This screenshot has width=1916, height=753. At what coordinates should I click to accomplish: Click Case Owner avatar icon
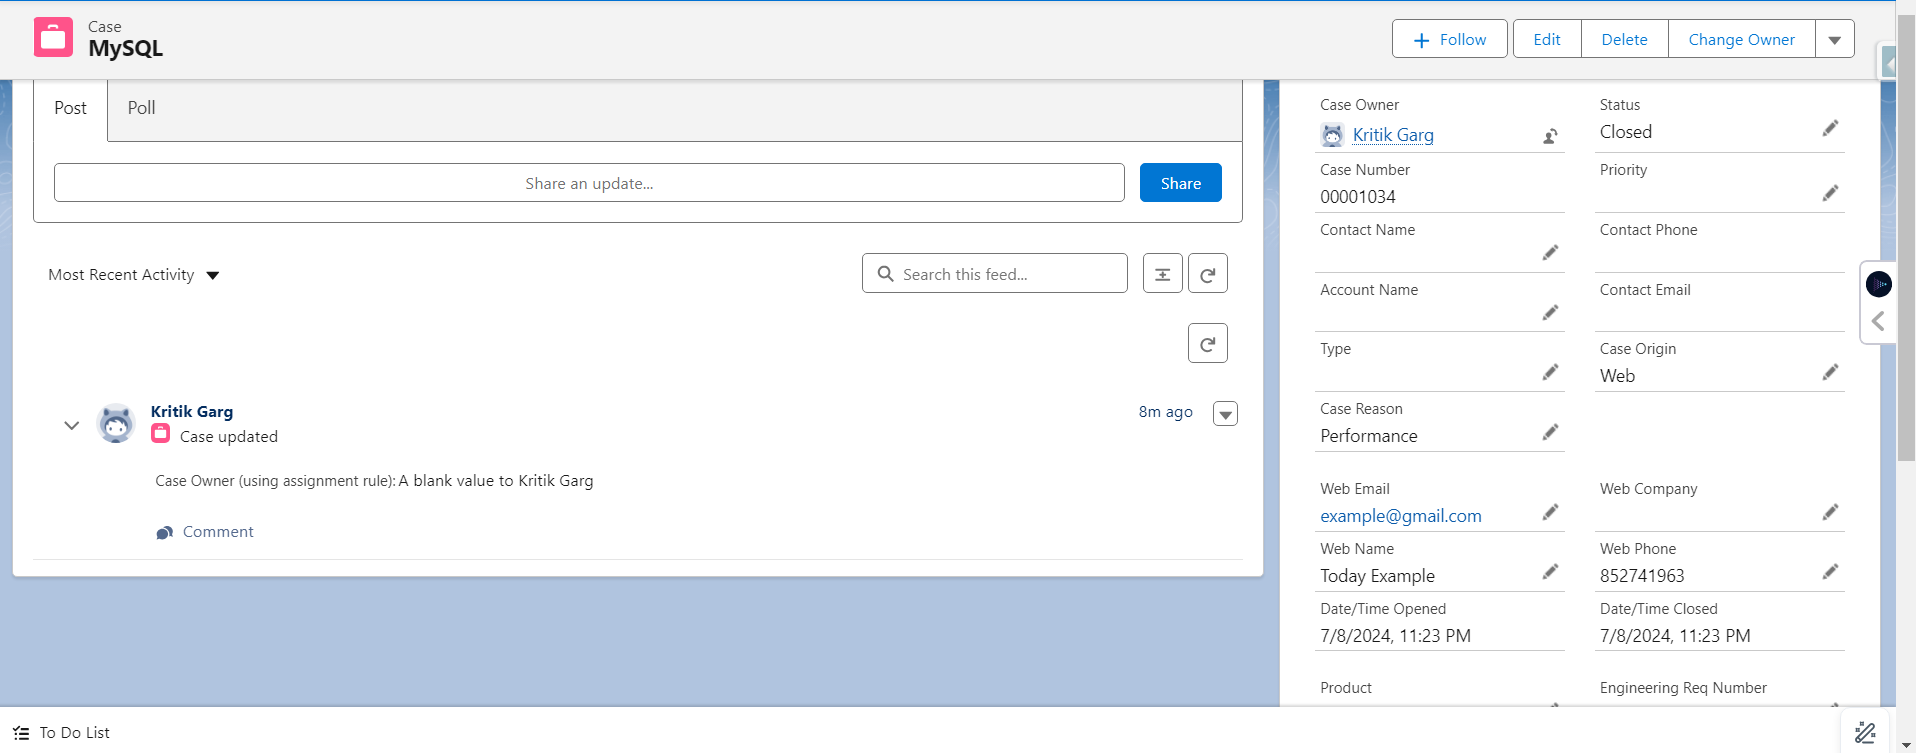(1332, 135)
